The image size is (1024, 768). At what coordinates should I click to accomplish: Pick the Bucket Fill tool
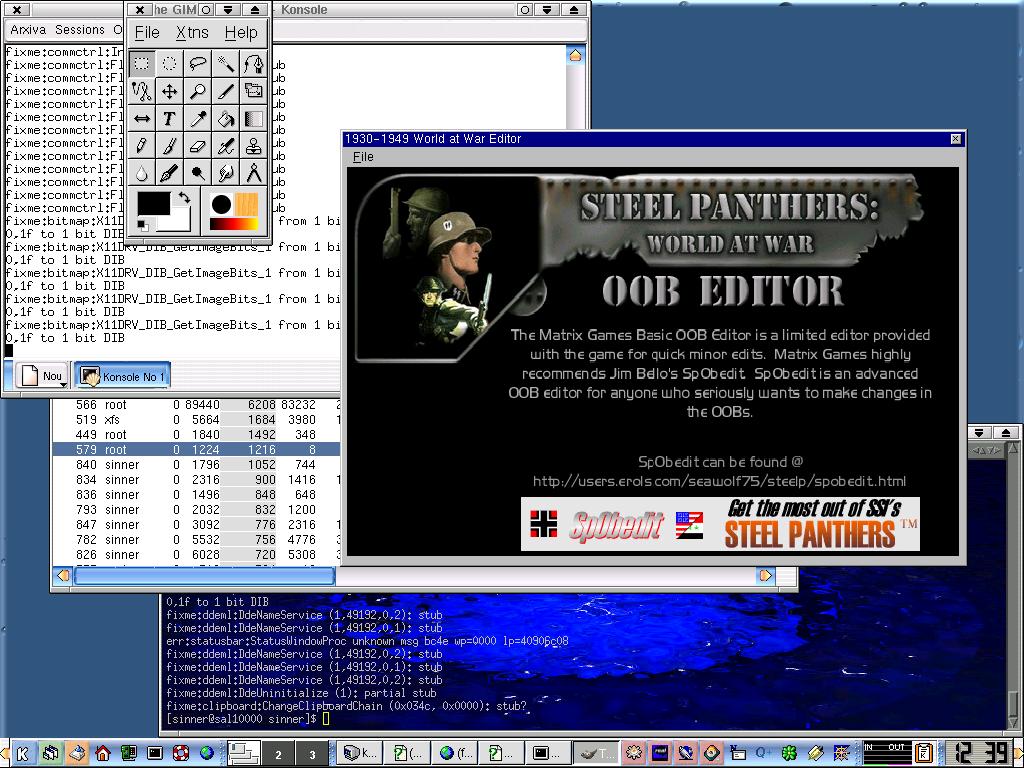pos(226,119)
